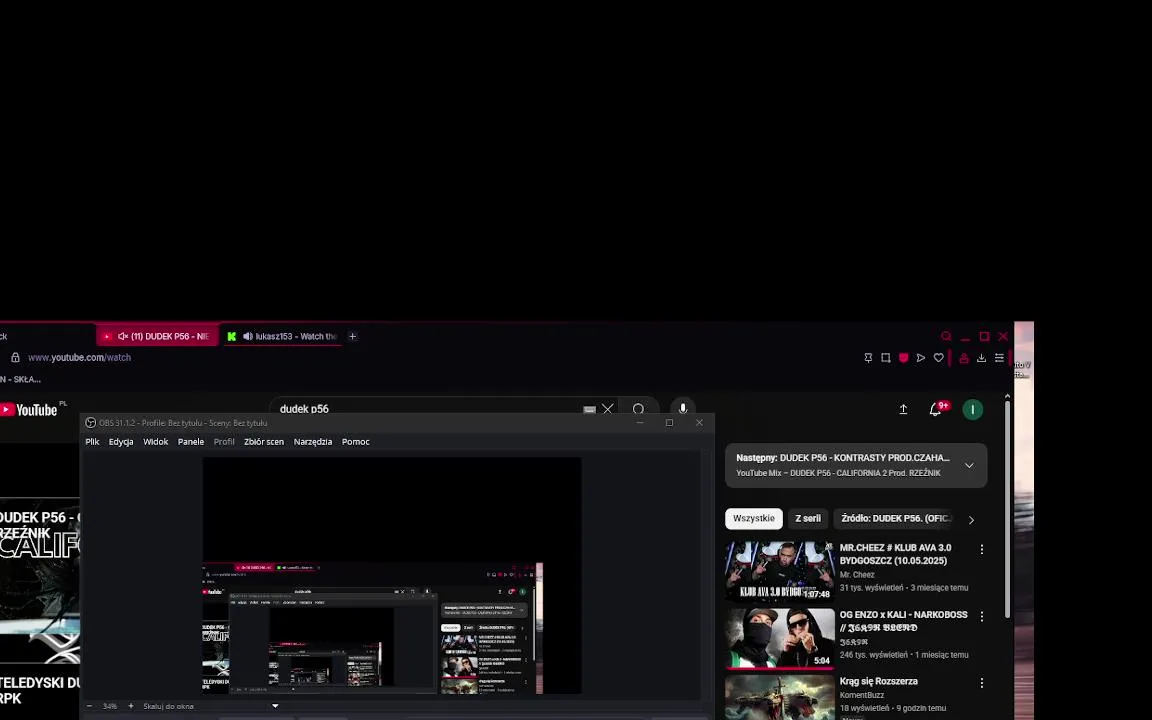This screenshot has height=720, width=1152.
Task: Show more filter chips with right arrow
Action: [x=971, y=519]
